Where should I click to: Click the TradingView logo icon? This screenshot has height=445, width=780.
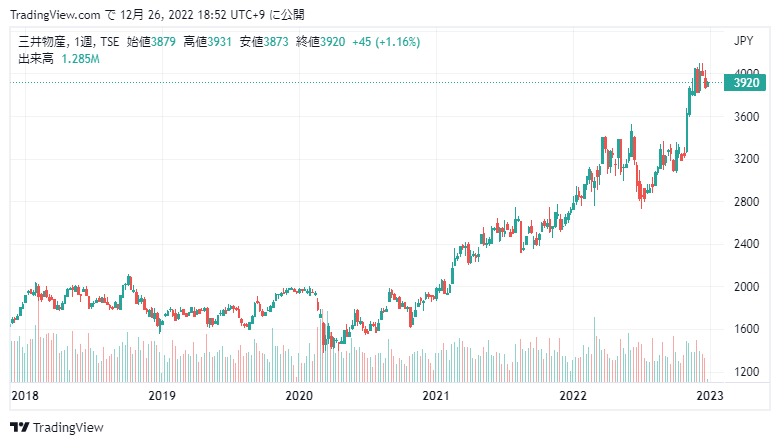coord(19,427)
